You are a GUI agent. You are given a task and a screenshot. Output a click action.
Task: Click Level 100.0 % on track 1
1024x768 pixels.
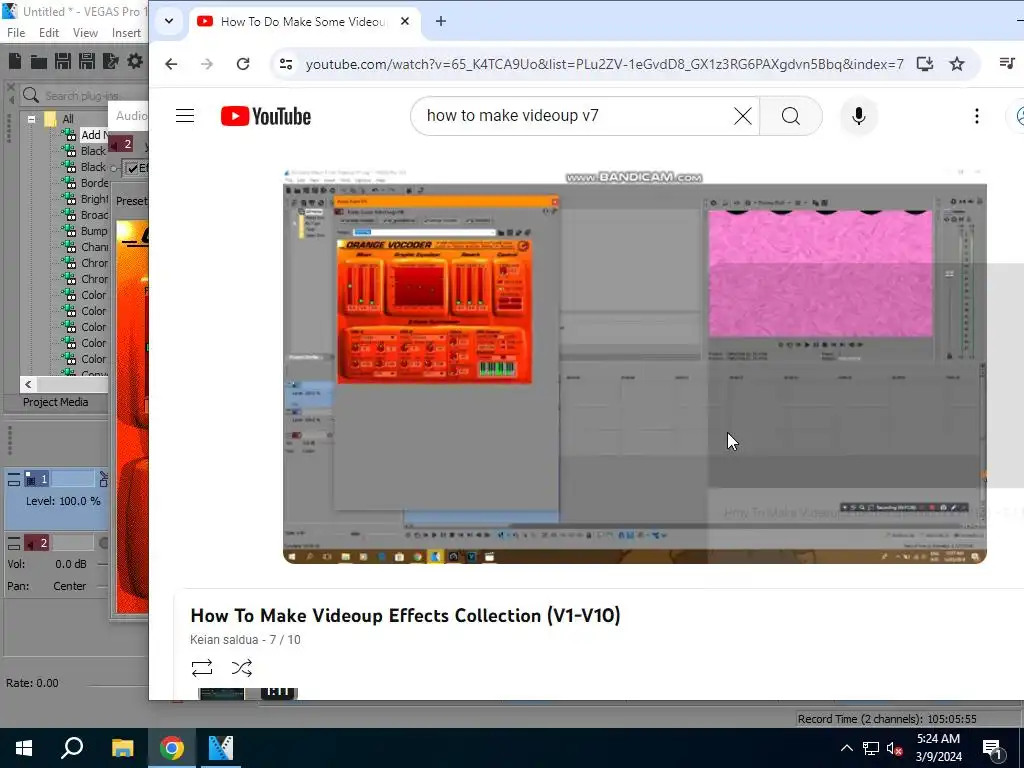pyautogui.click(x=63, y=502)
